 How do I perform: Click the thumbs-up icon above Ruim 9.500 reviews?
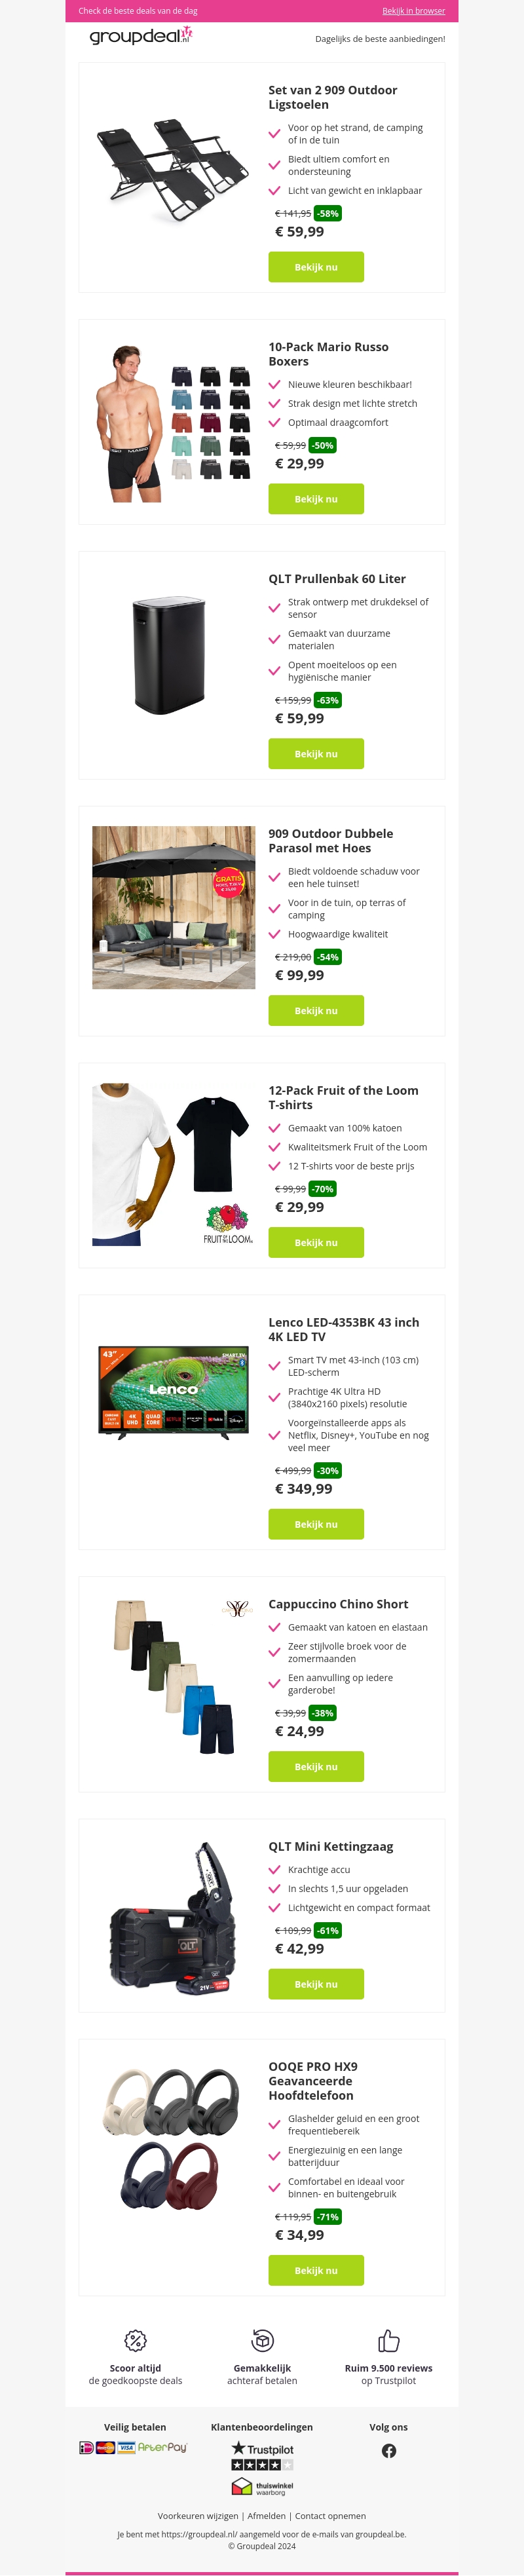click(389, 2340)
